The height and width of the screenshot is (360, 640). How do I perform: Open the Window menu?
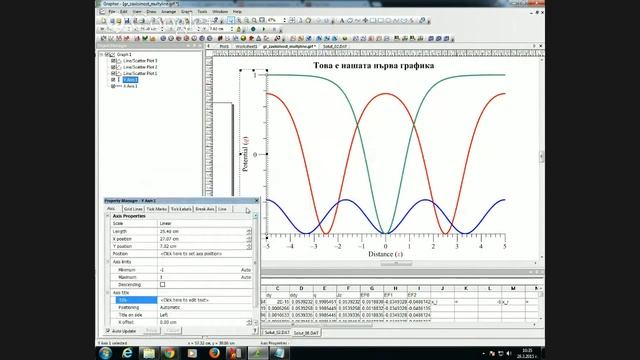[x=220, y=12]
